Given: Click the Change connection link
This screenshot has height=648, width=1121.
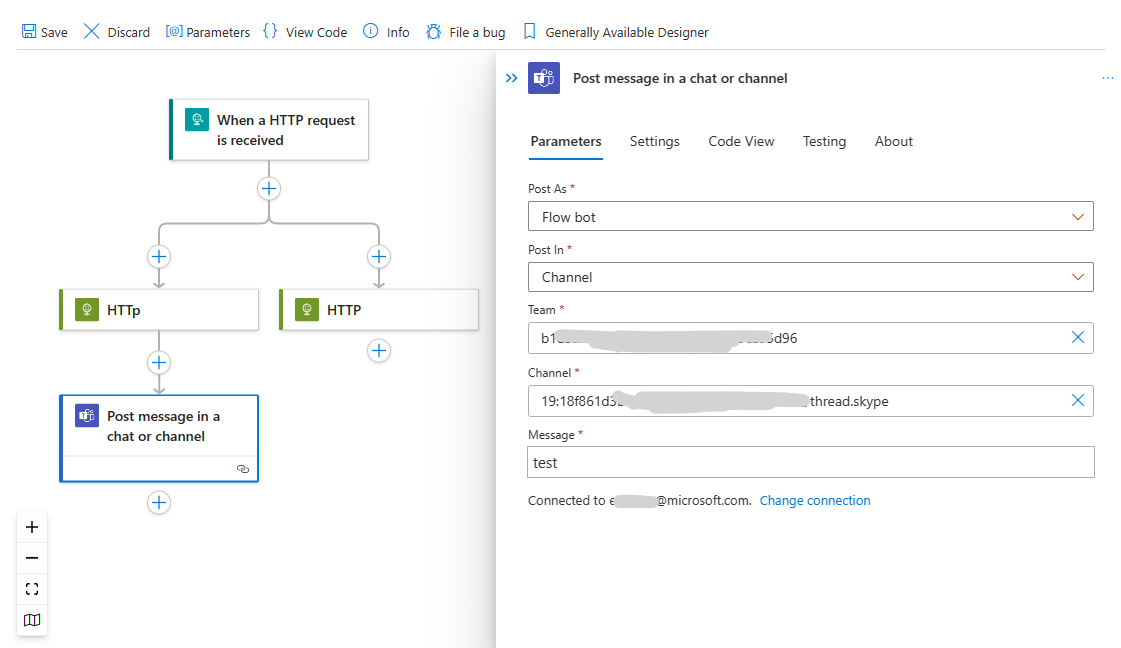Looking at the screenshot, I should 815,500.
